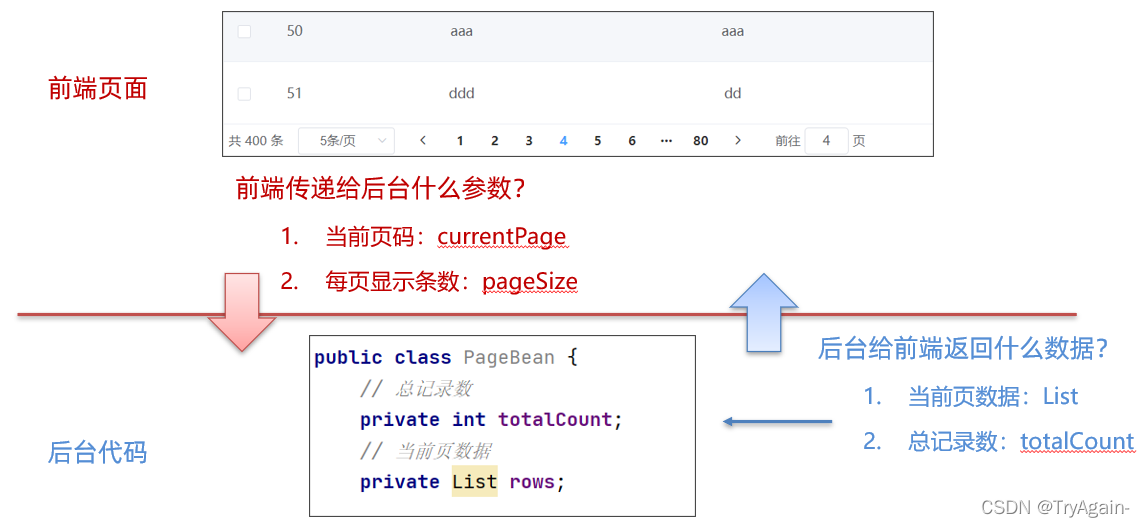Click the underlined totalCount text on the right

[x=1077, y=442]
